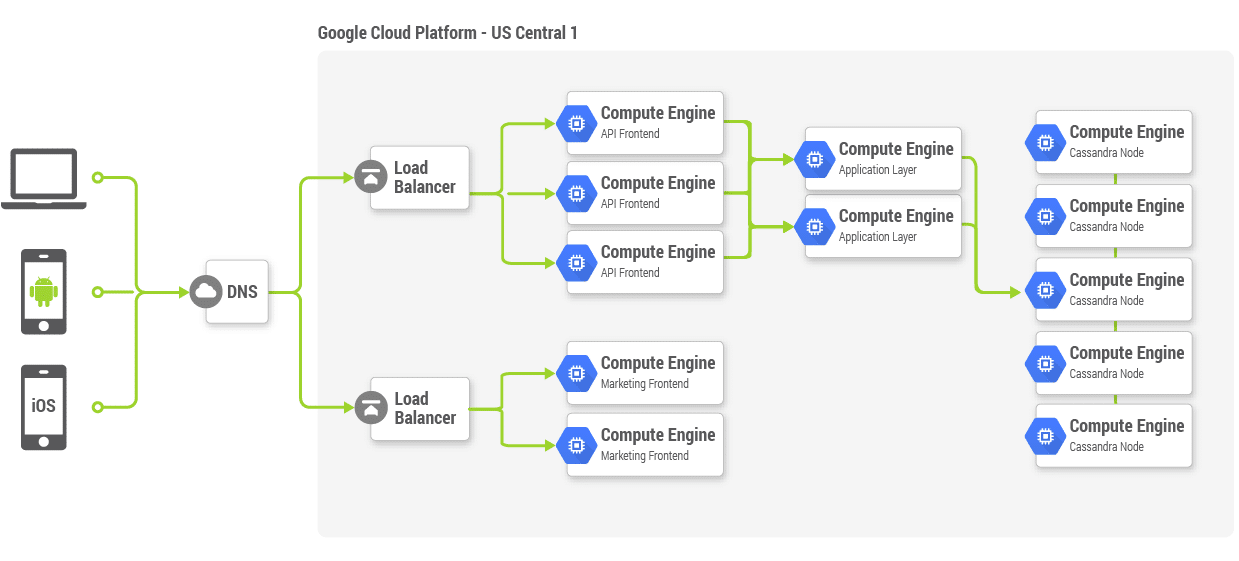Click the upper Load Balancer icon
Viewport: 1239px width, 561px height.
(x=371, y=177)
